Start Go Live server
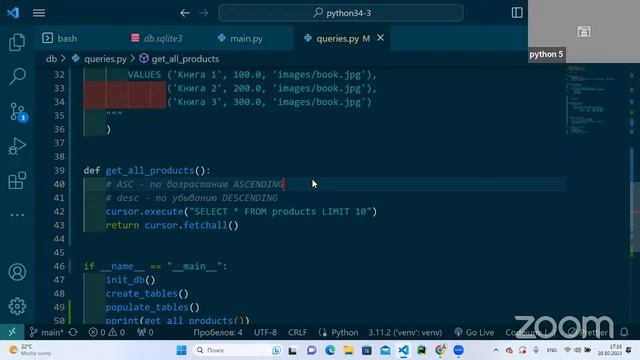Screen dimensions: 640x360 click(x=474, y=332)
